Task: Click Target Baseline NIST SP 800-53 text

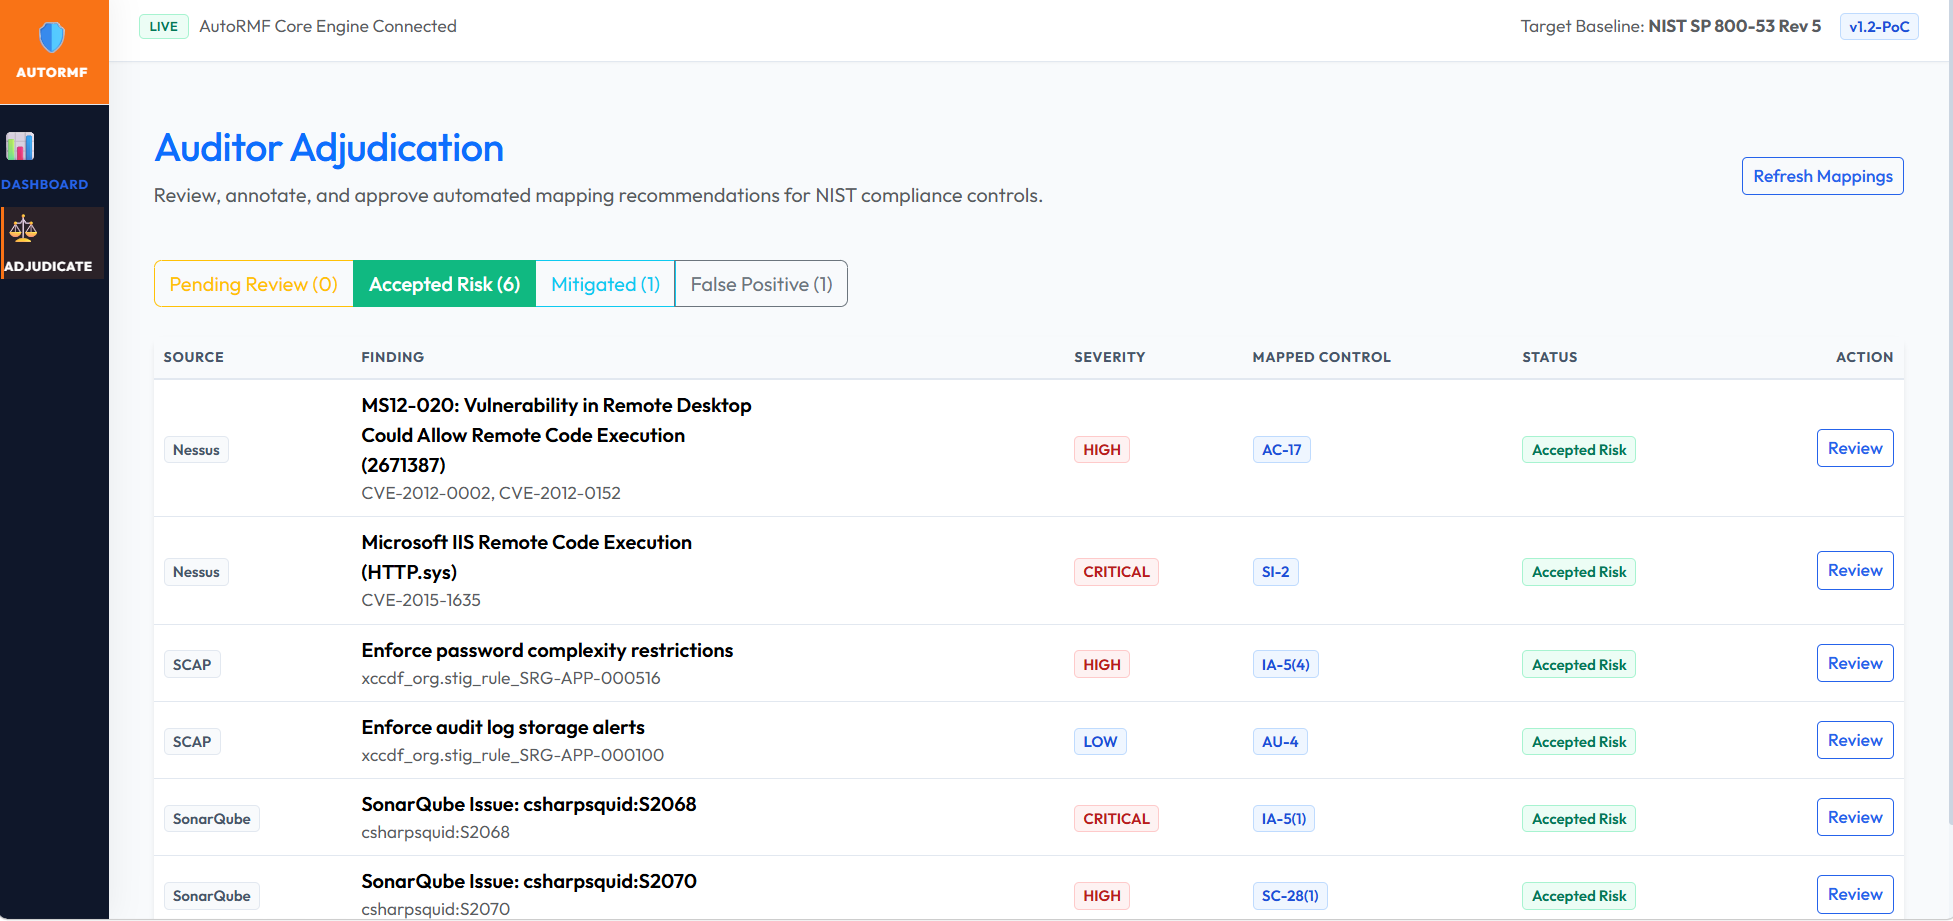Action: pyautogui.click(x=1671, y=26)
